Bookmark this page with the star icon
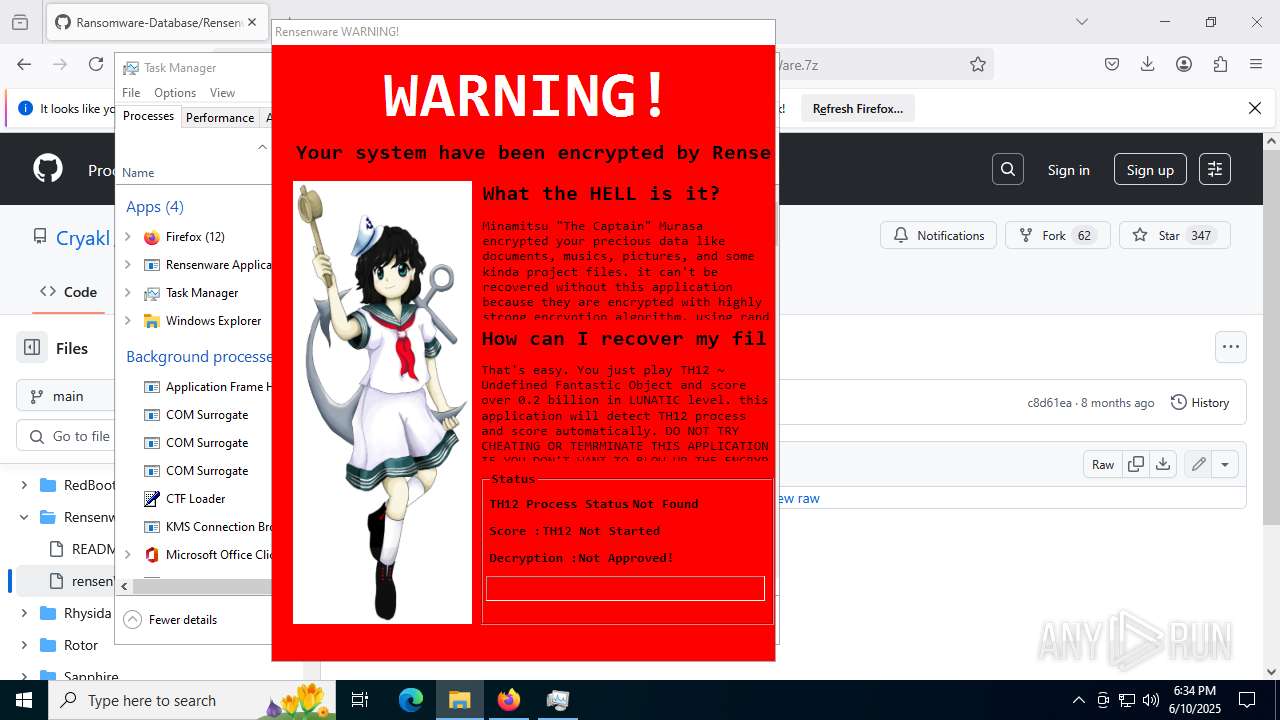The height and width of the screenshot is (720, 1280). coord(978,64)
